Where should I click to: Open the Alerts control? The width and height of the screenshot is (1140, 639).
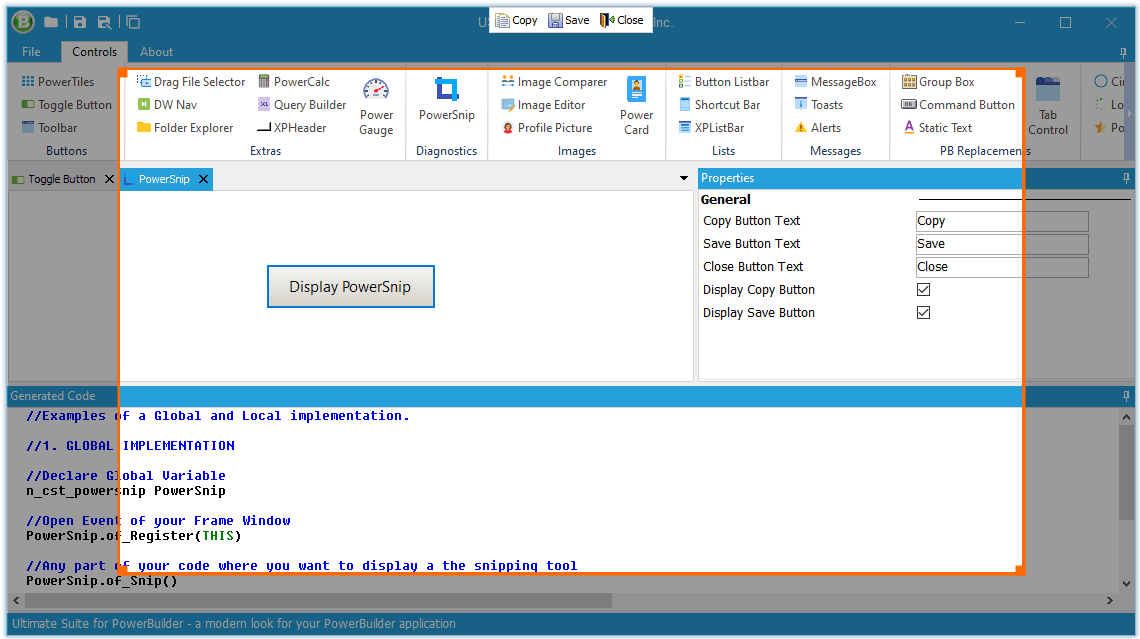818,128
